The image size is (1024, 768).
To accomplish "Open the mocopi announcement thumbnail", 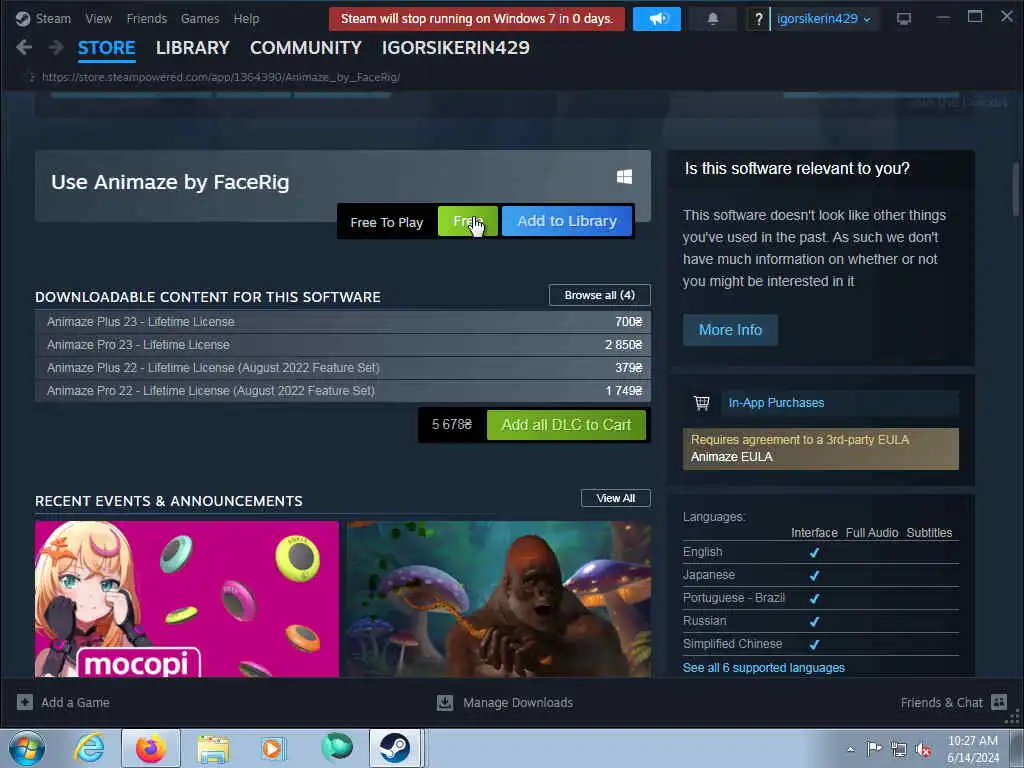I will pos(187,599).
